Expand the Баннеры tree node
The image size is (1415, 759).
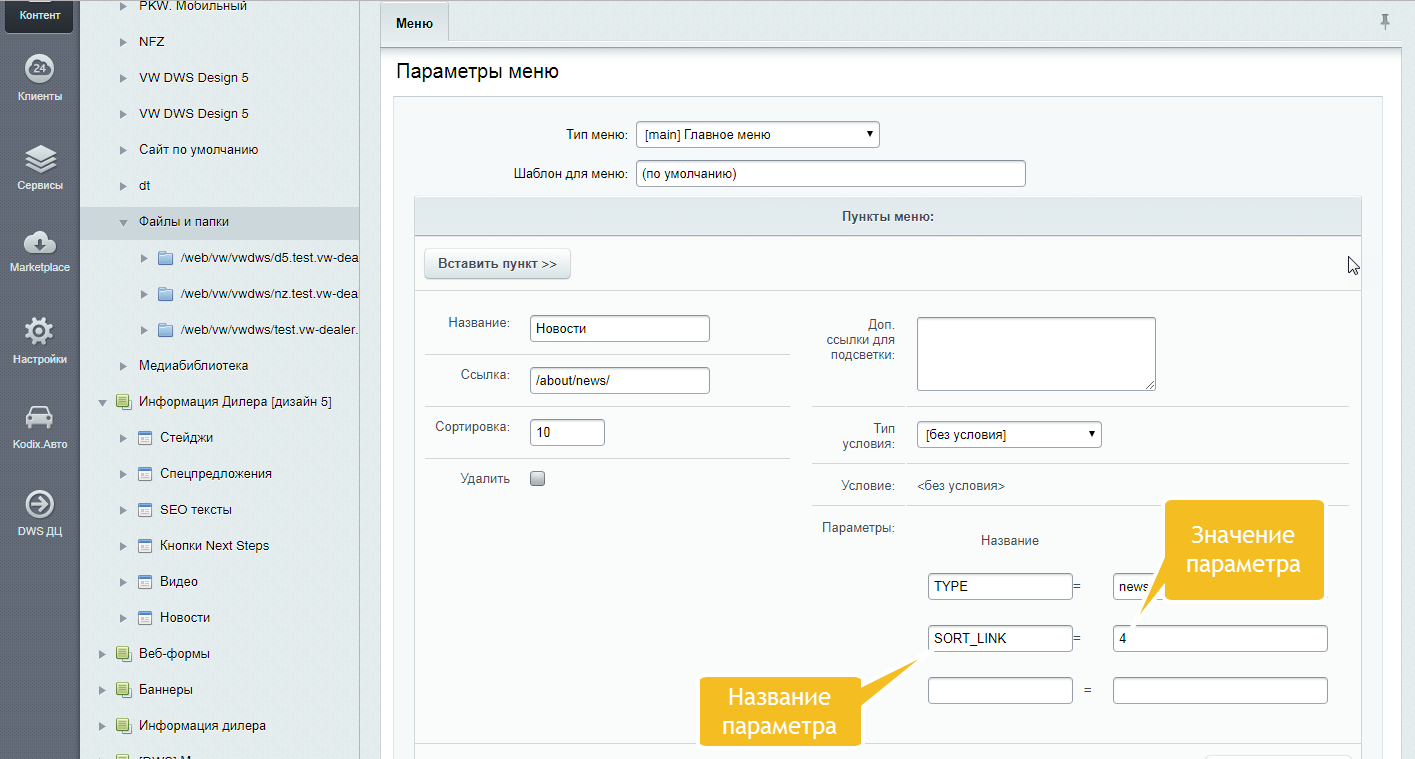[102, 690]
